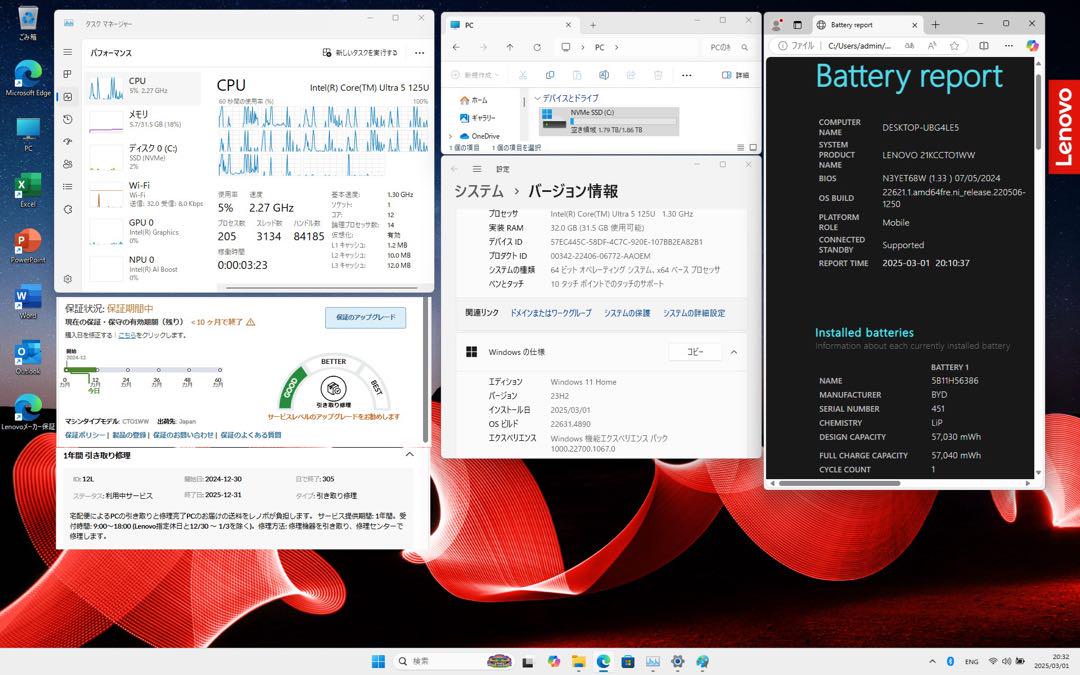Collapse Windows の仕様 section chevron

pyautogui.click(x=734, y=352)
